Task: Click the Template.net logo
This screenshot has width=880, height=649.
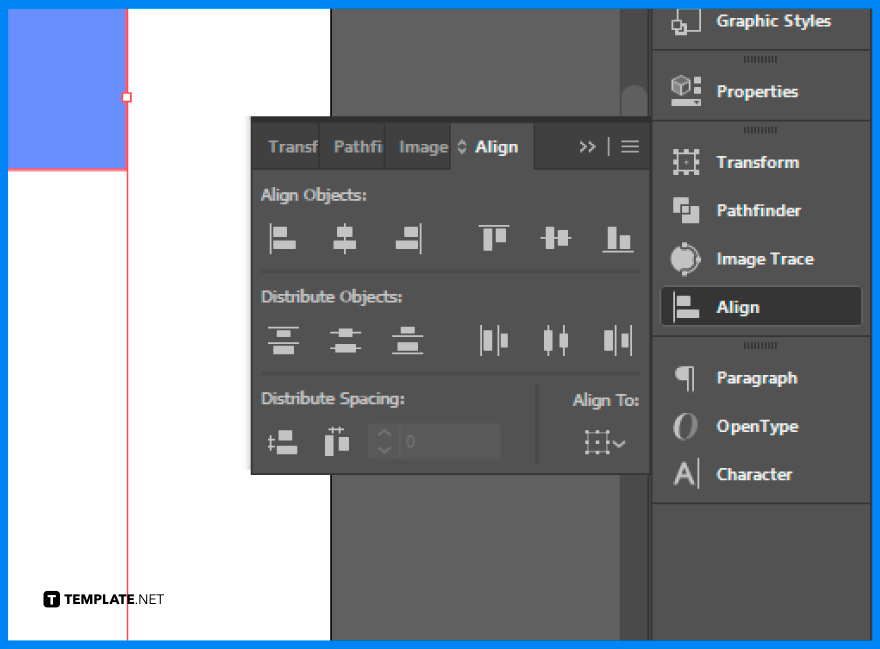Action: point(100,598)
